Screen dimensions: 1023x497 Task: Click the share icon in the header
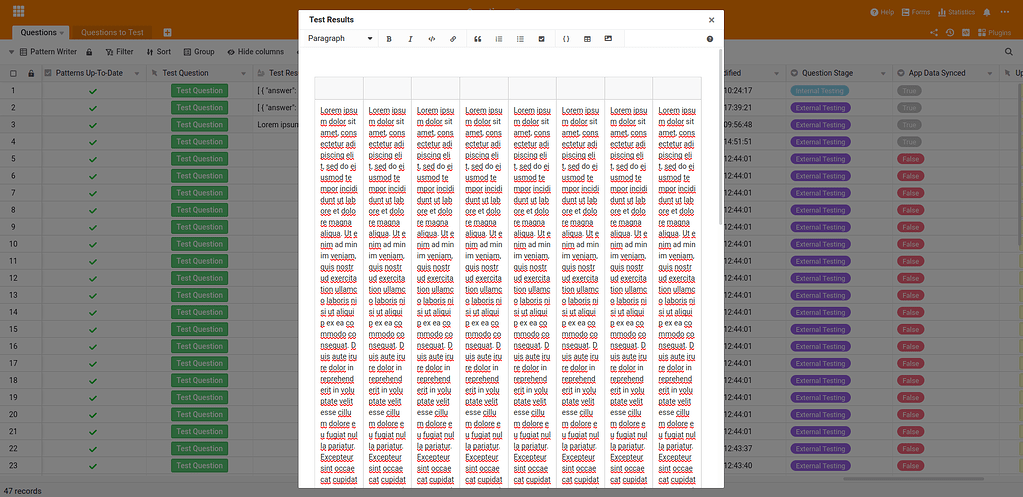(934, 33)
